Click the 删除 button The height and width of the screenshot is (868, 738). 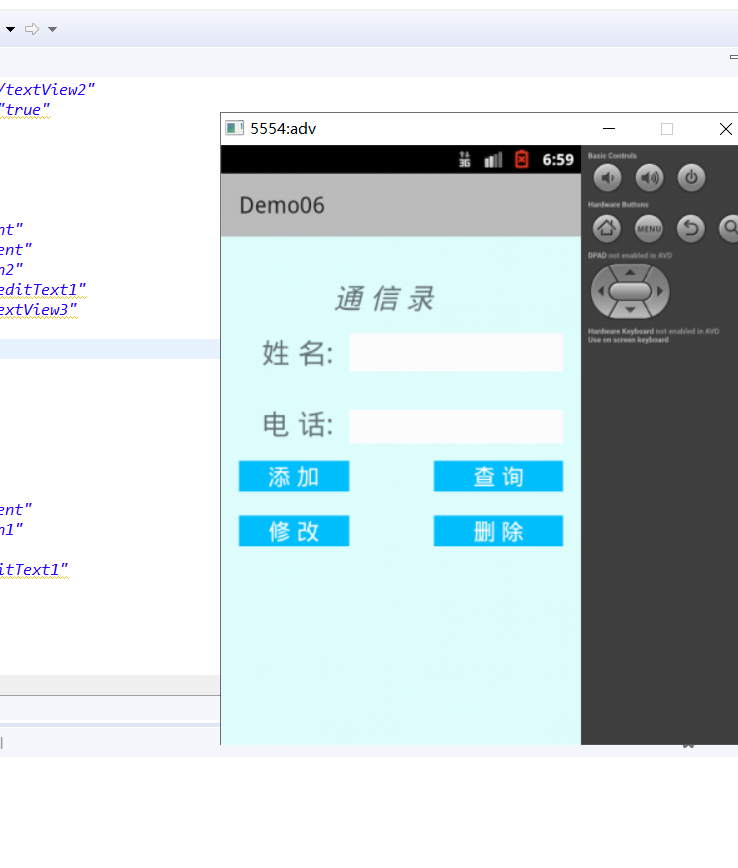point(498,531)
